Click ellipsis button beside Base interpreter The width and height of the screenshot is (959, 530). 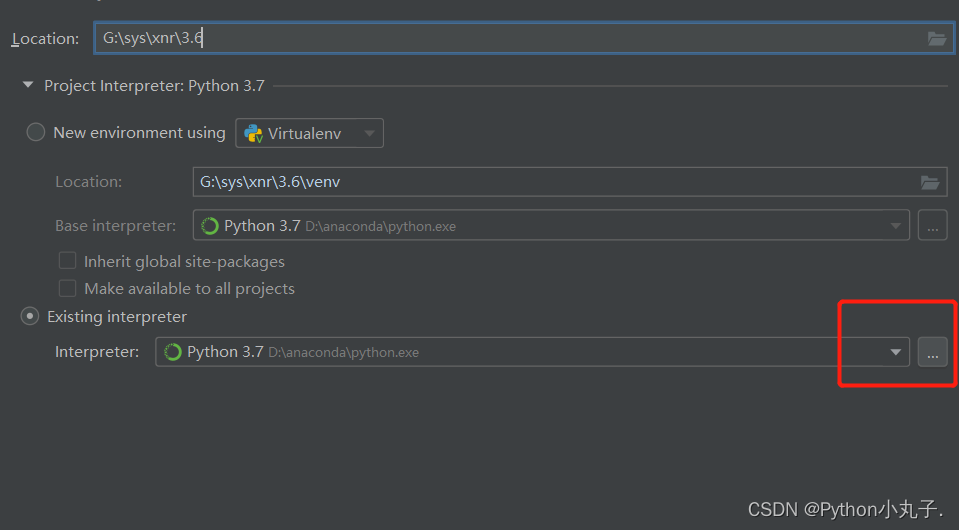pyautogui.click(x=932, y=226)
